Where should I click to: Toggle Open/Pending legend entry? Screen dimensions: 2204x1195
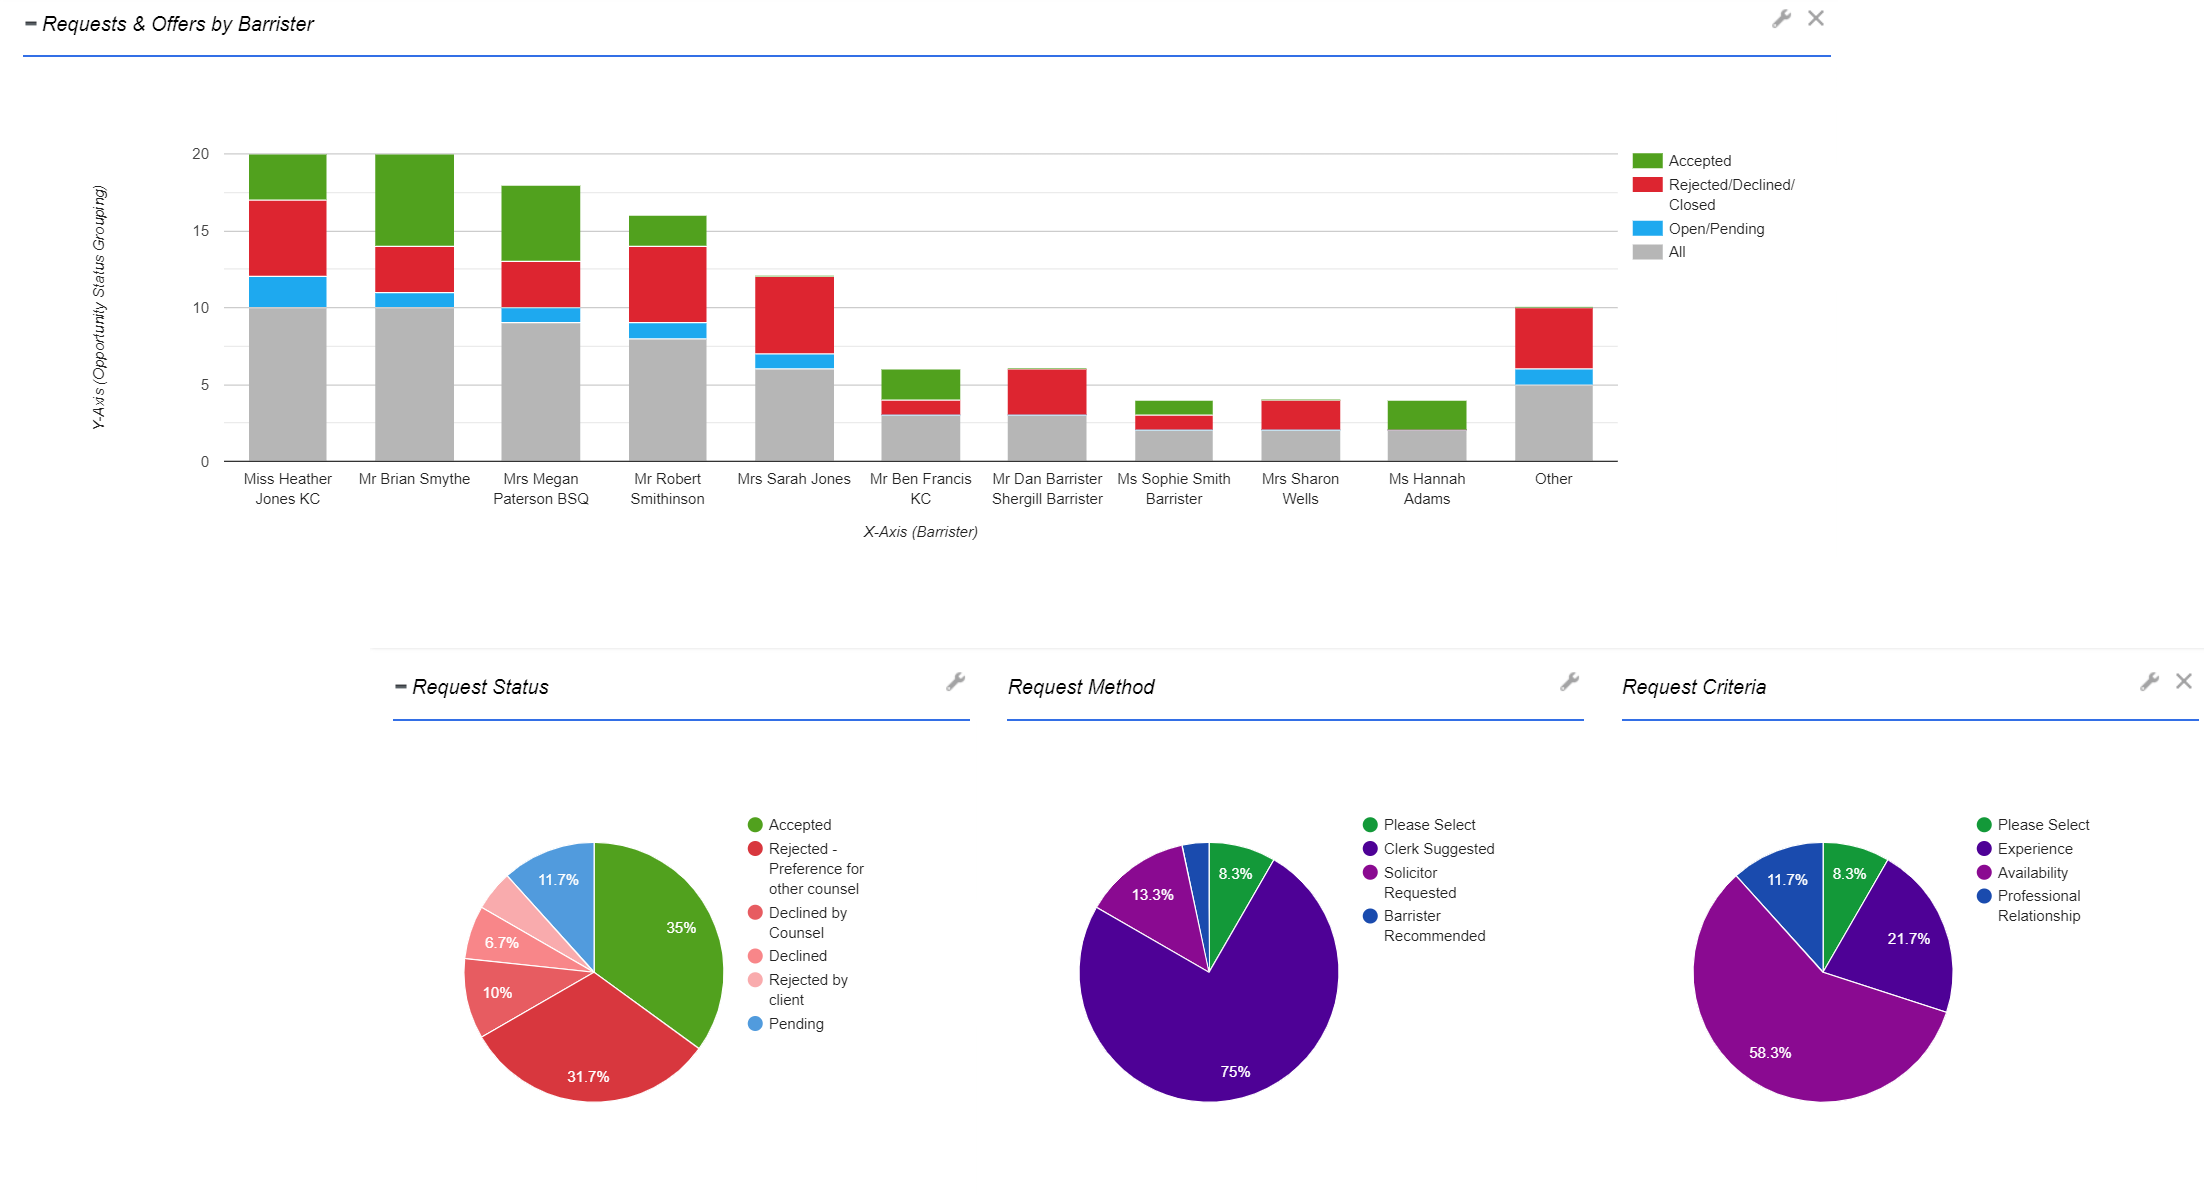click(1715, 229)
